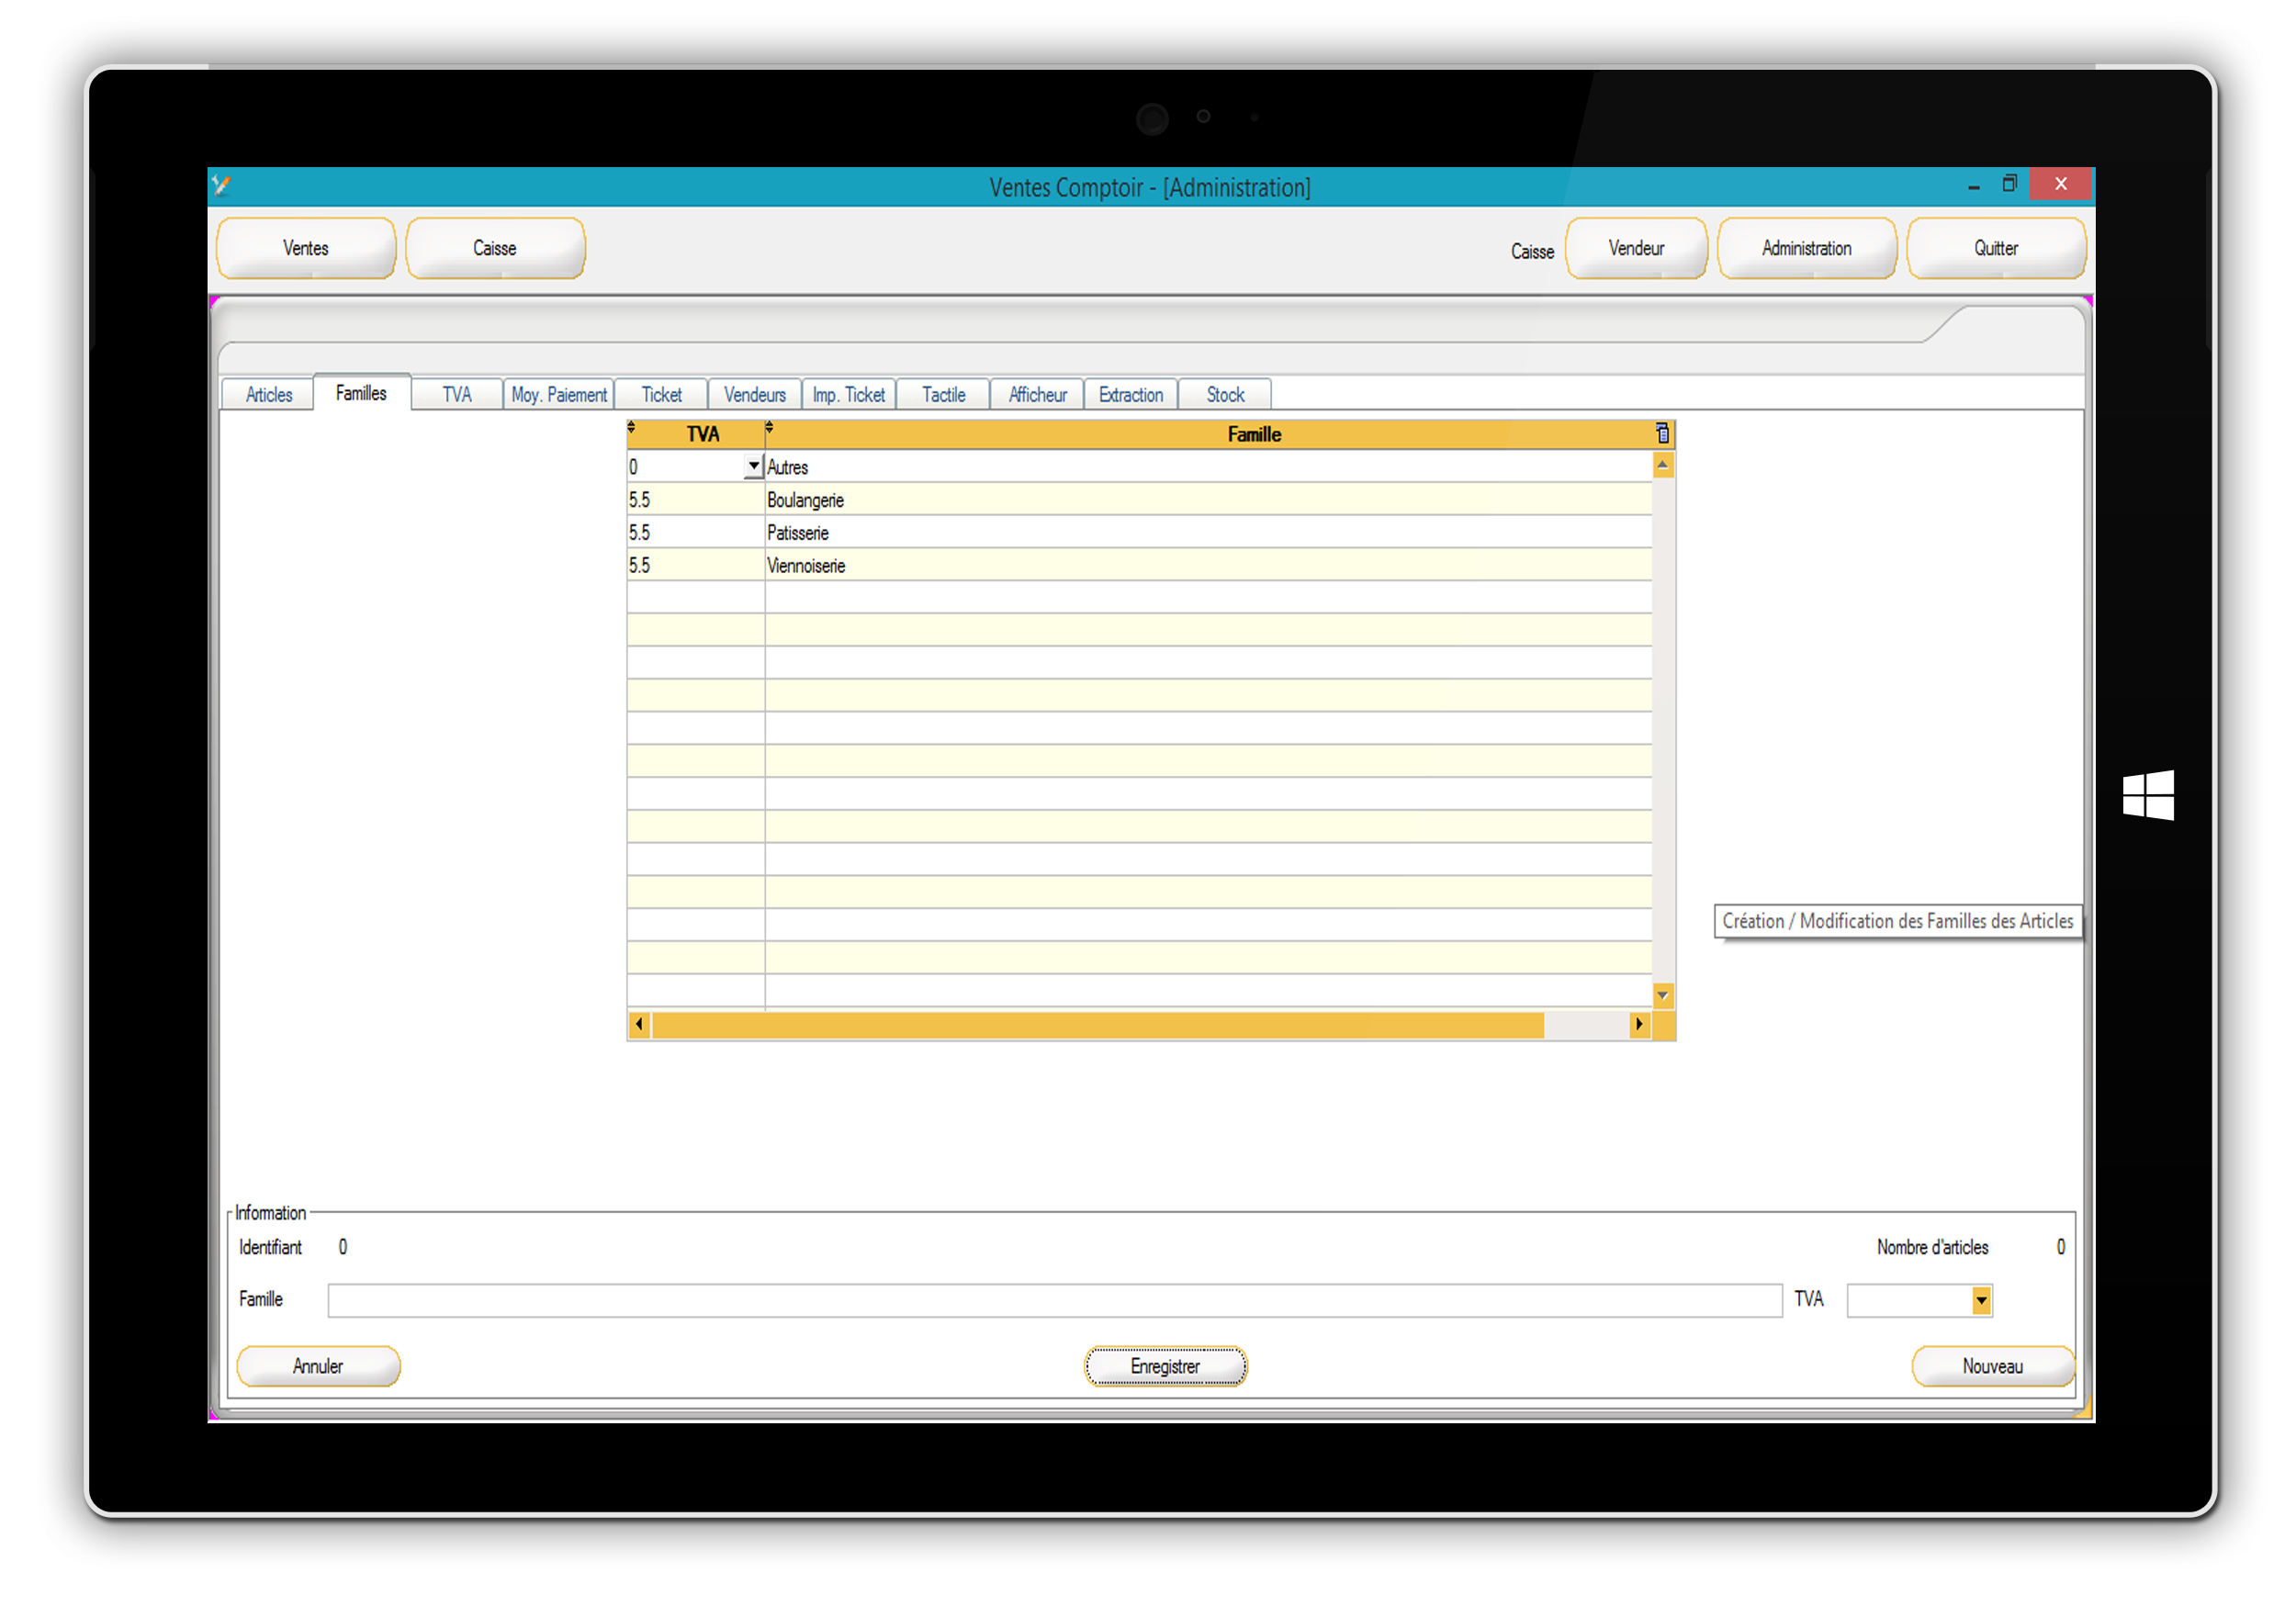Image resolution: width=2296 pixels, height=1606 pixels.
Task: Switch to the Articles tab
Action: 268,395
